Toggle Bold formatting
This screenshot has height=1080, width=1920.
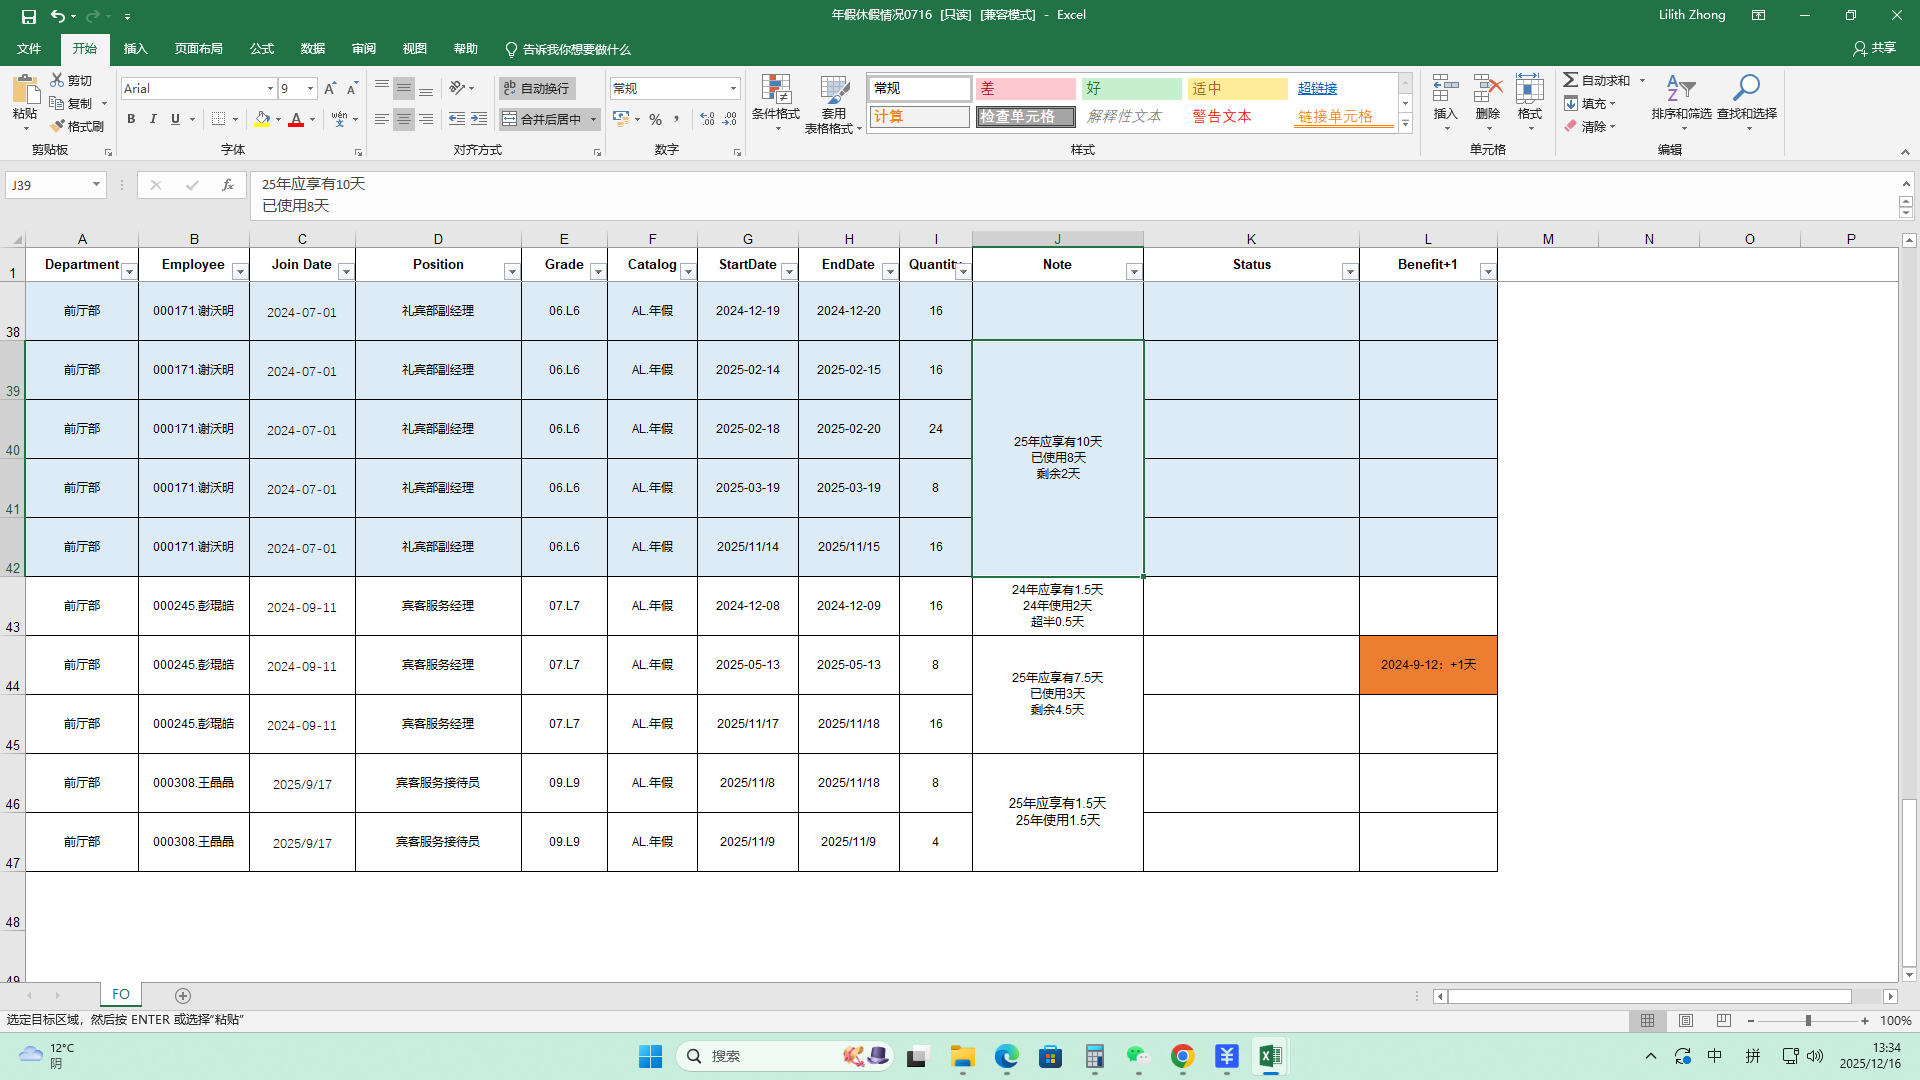pyautogui.click(x=131, y=119)
